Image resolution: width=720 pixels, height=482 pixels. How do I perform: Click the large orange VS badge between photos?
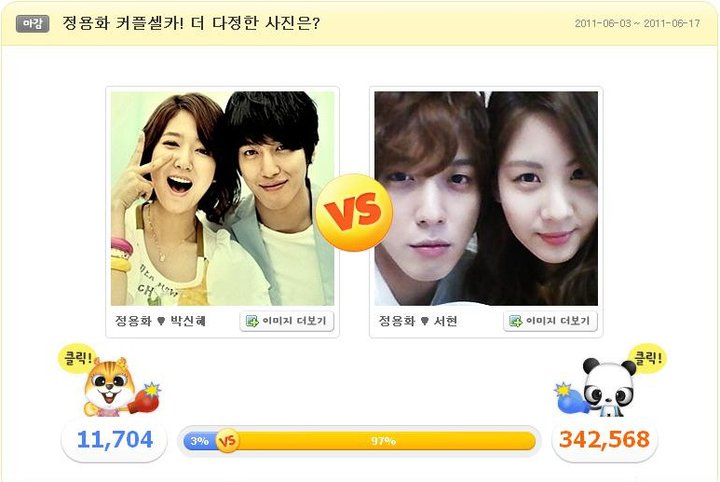pyautogui.click(x=354, y=212)
